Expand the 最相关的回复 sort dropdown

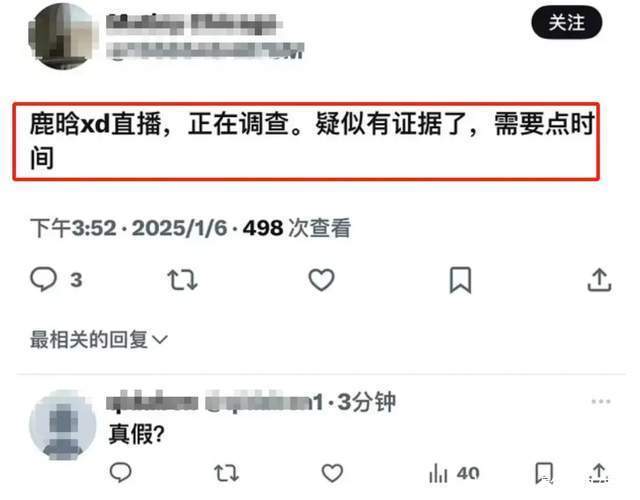click(99, 340)
